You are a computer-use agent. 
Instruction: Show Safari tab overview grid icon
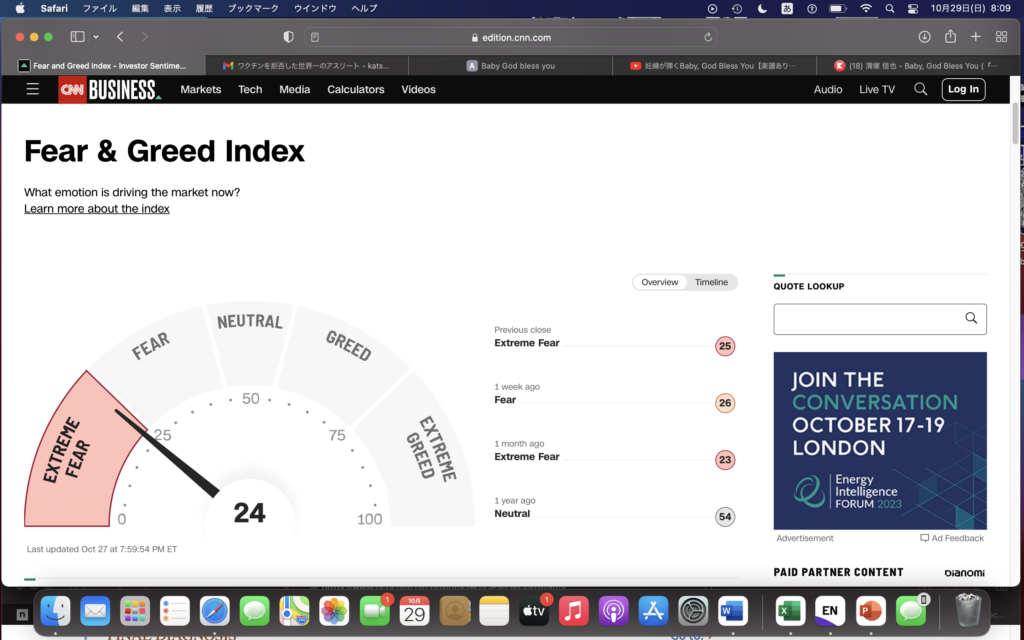tap(1001, 37)
